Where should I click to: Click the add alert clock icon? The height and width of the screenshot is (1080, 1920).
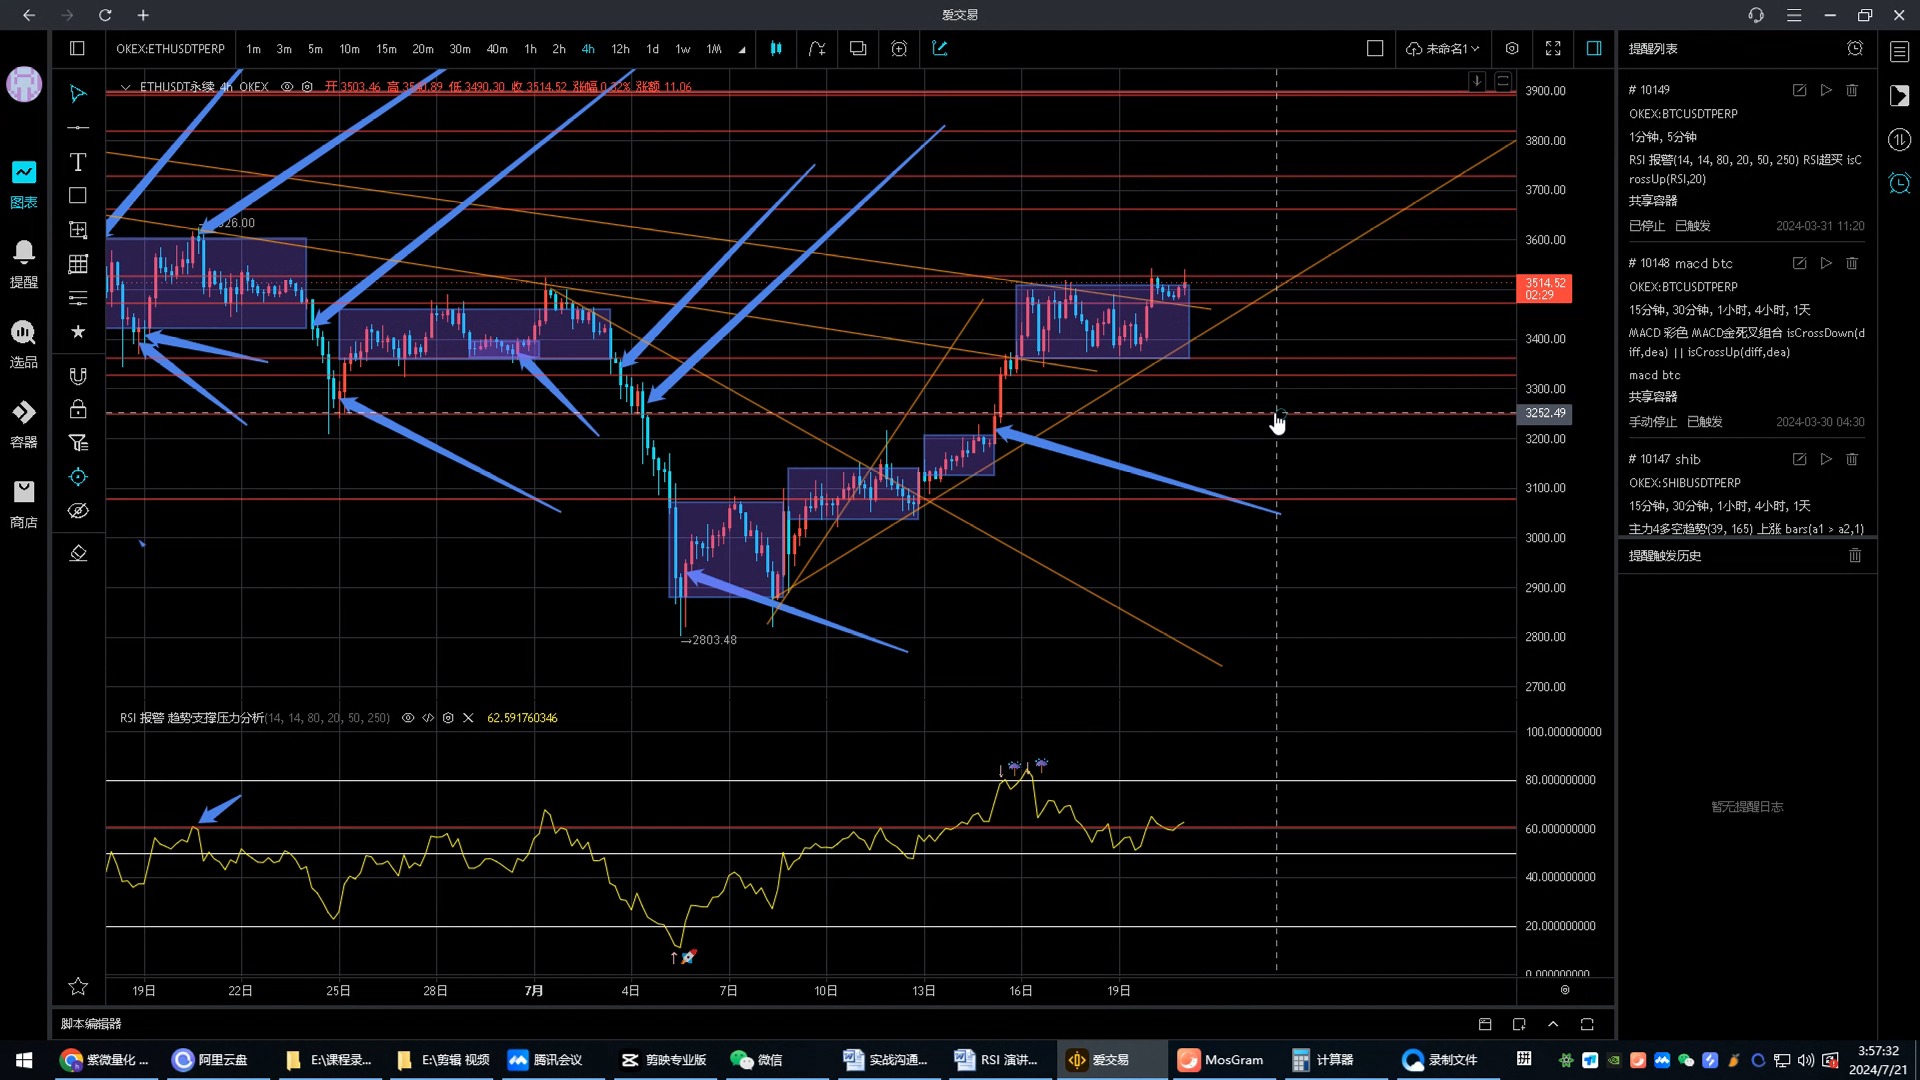coord(899,48)
